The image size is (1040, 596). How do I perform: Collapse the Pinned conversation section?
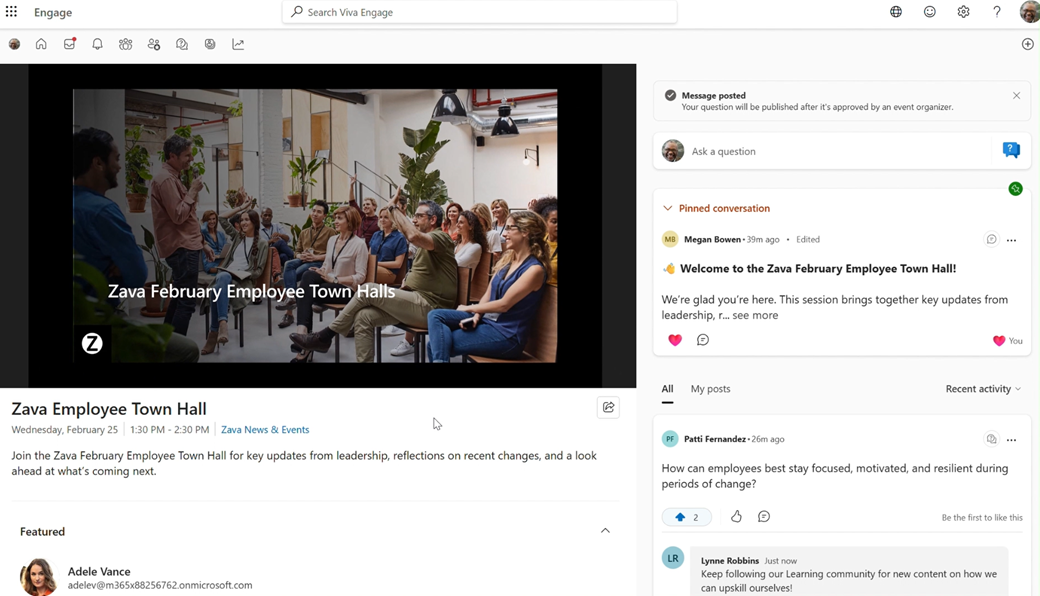tap(667, 208)
